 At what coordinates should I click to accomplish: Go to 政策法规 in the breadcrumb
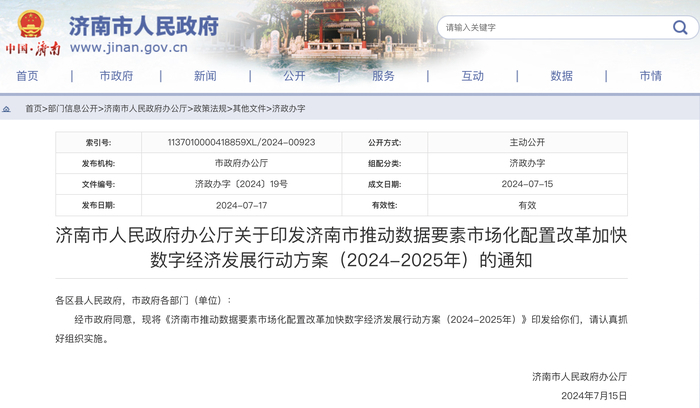[x=210, y=108]
